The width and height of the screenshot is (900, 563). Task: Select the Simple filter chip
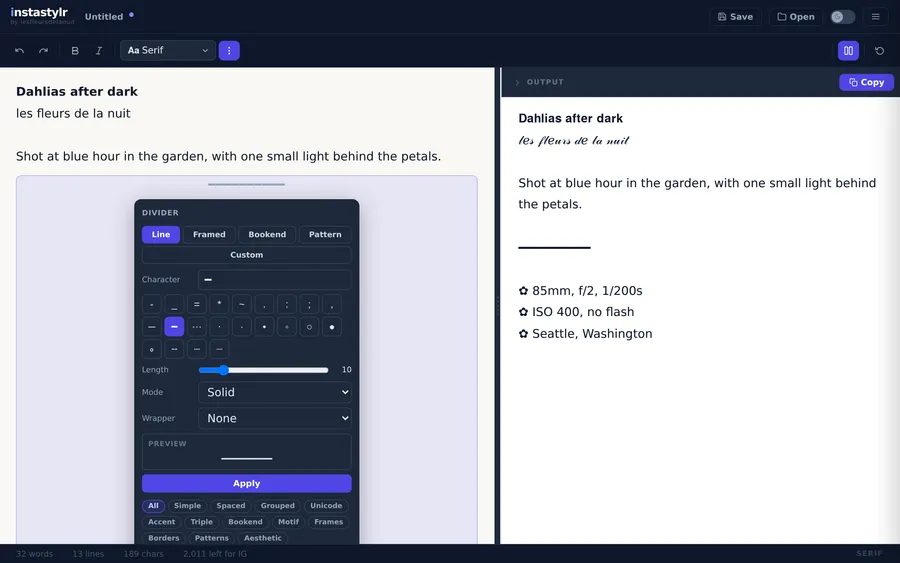(187, 506)
